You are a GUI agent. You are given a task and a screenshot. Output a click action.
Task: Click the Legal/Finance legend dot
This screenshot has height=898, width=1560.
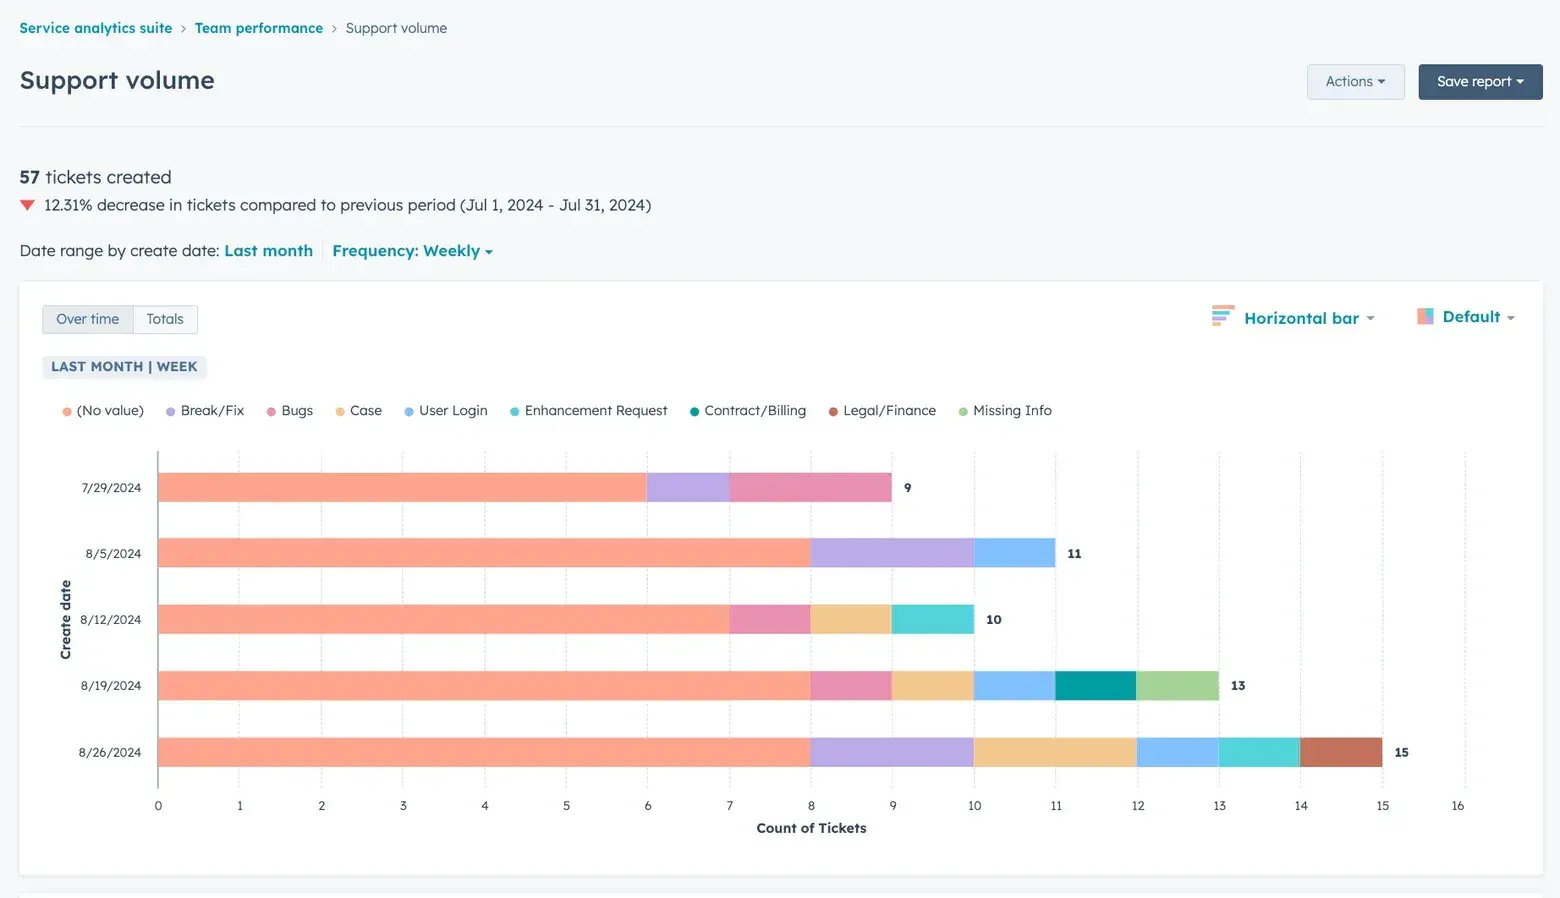pyautogui.click(x=832, y=410)
